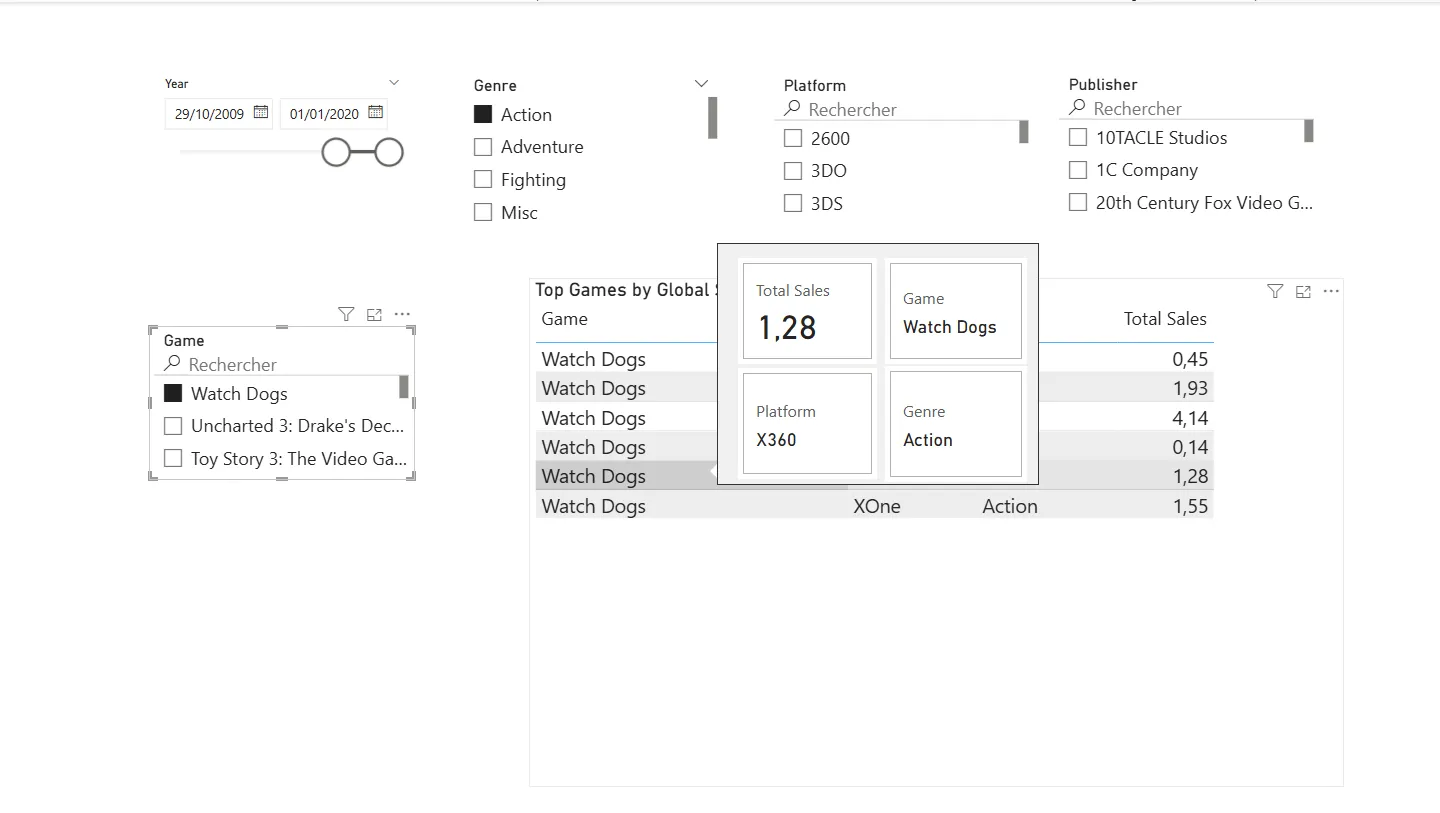Select the 2600 platform checkbox
The height and width of the screenshot is (813, 1440).
[x=793, y=138]
